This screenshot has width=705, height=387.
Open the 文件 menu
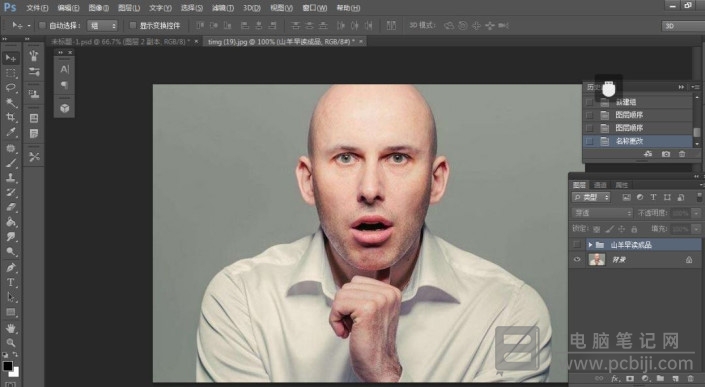pyautogui.click(x=37, y=8)
